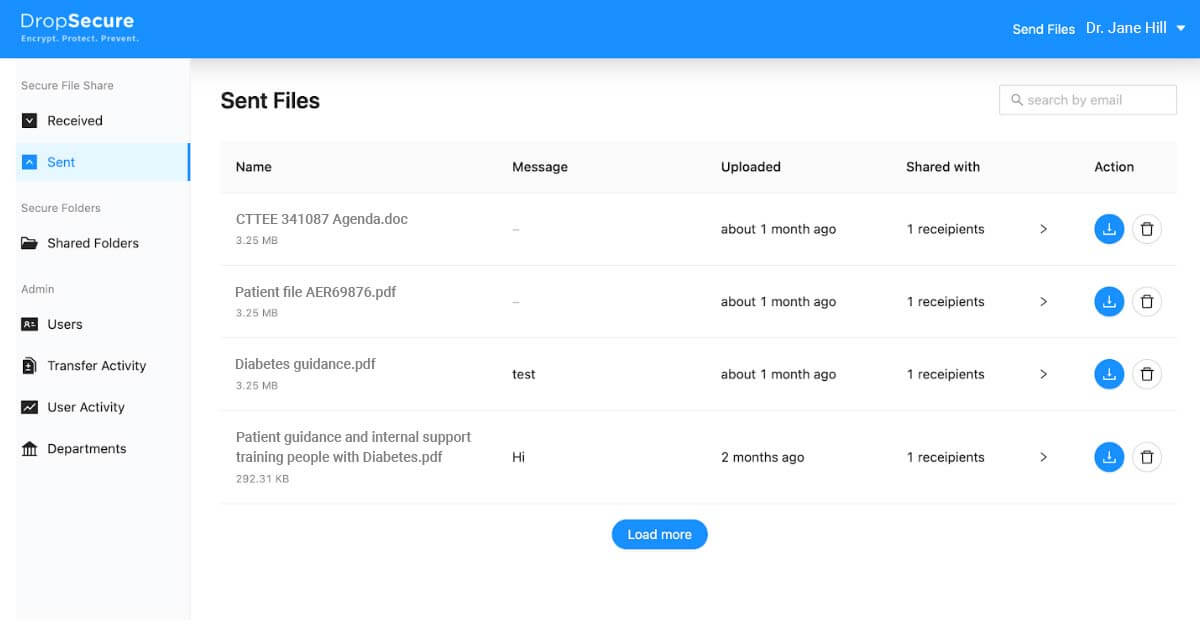Click the trash icon for the 292.31 KB file
This screenshot has height=630, width=1200.
point(1147,457)
